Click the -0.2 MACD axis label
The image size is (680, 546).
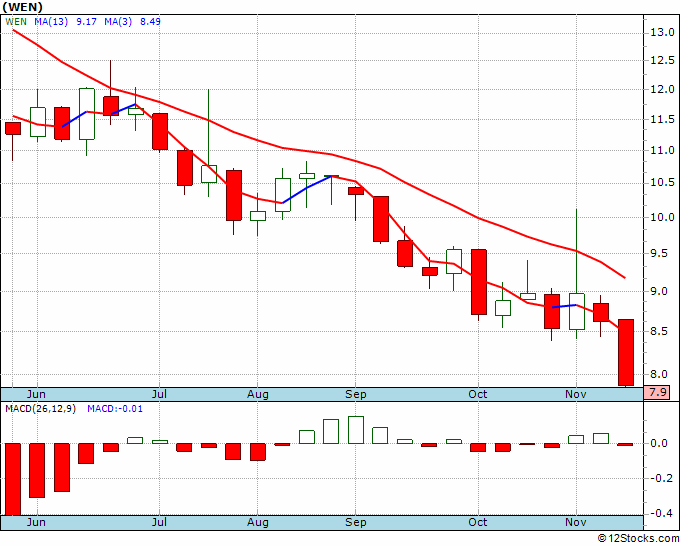[662, 478]
